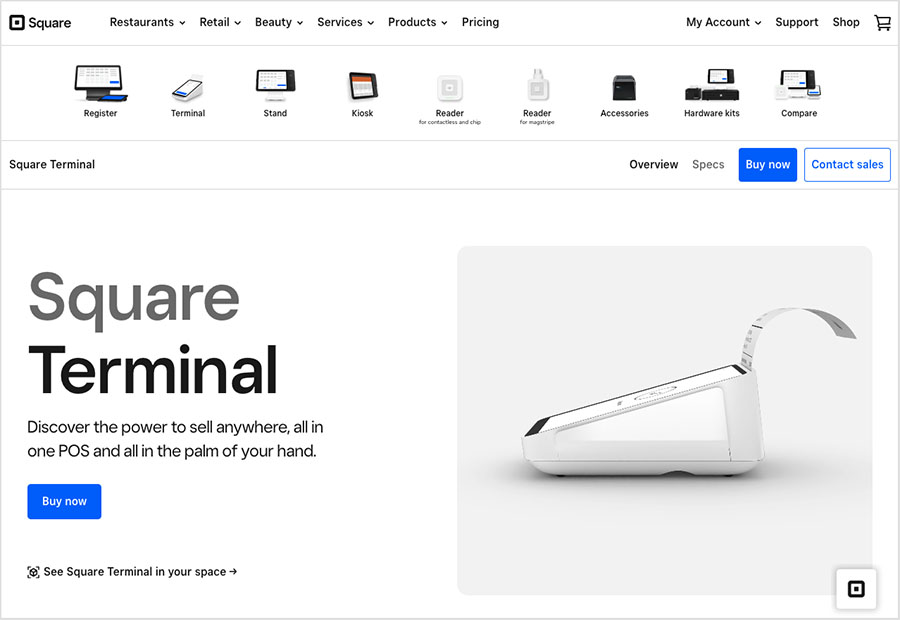Click the Square Terminal product image
Screen dimensions: 900x620
tap(665, 420)
